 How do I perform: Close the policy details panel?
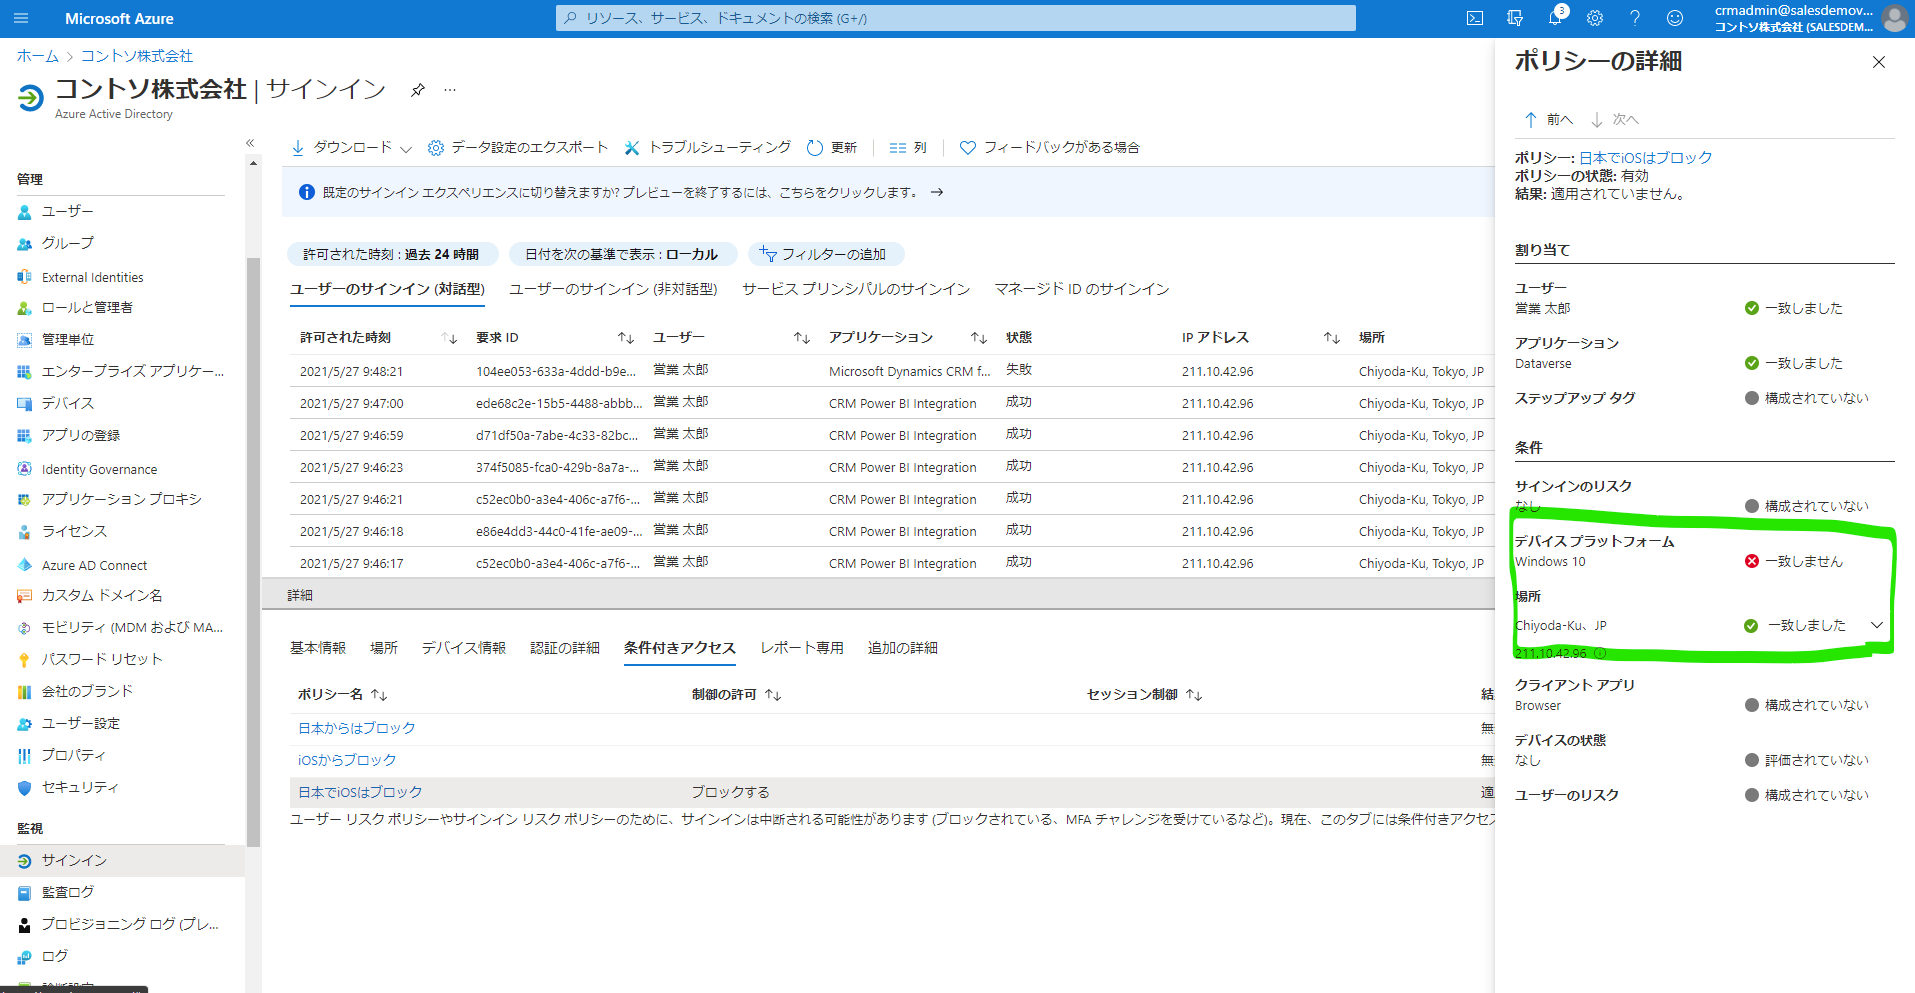[1879, 62]
